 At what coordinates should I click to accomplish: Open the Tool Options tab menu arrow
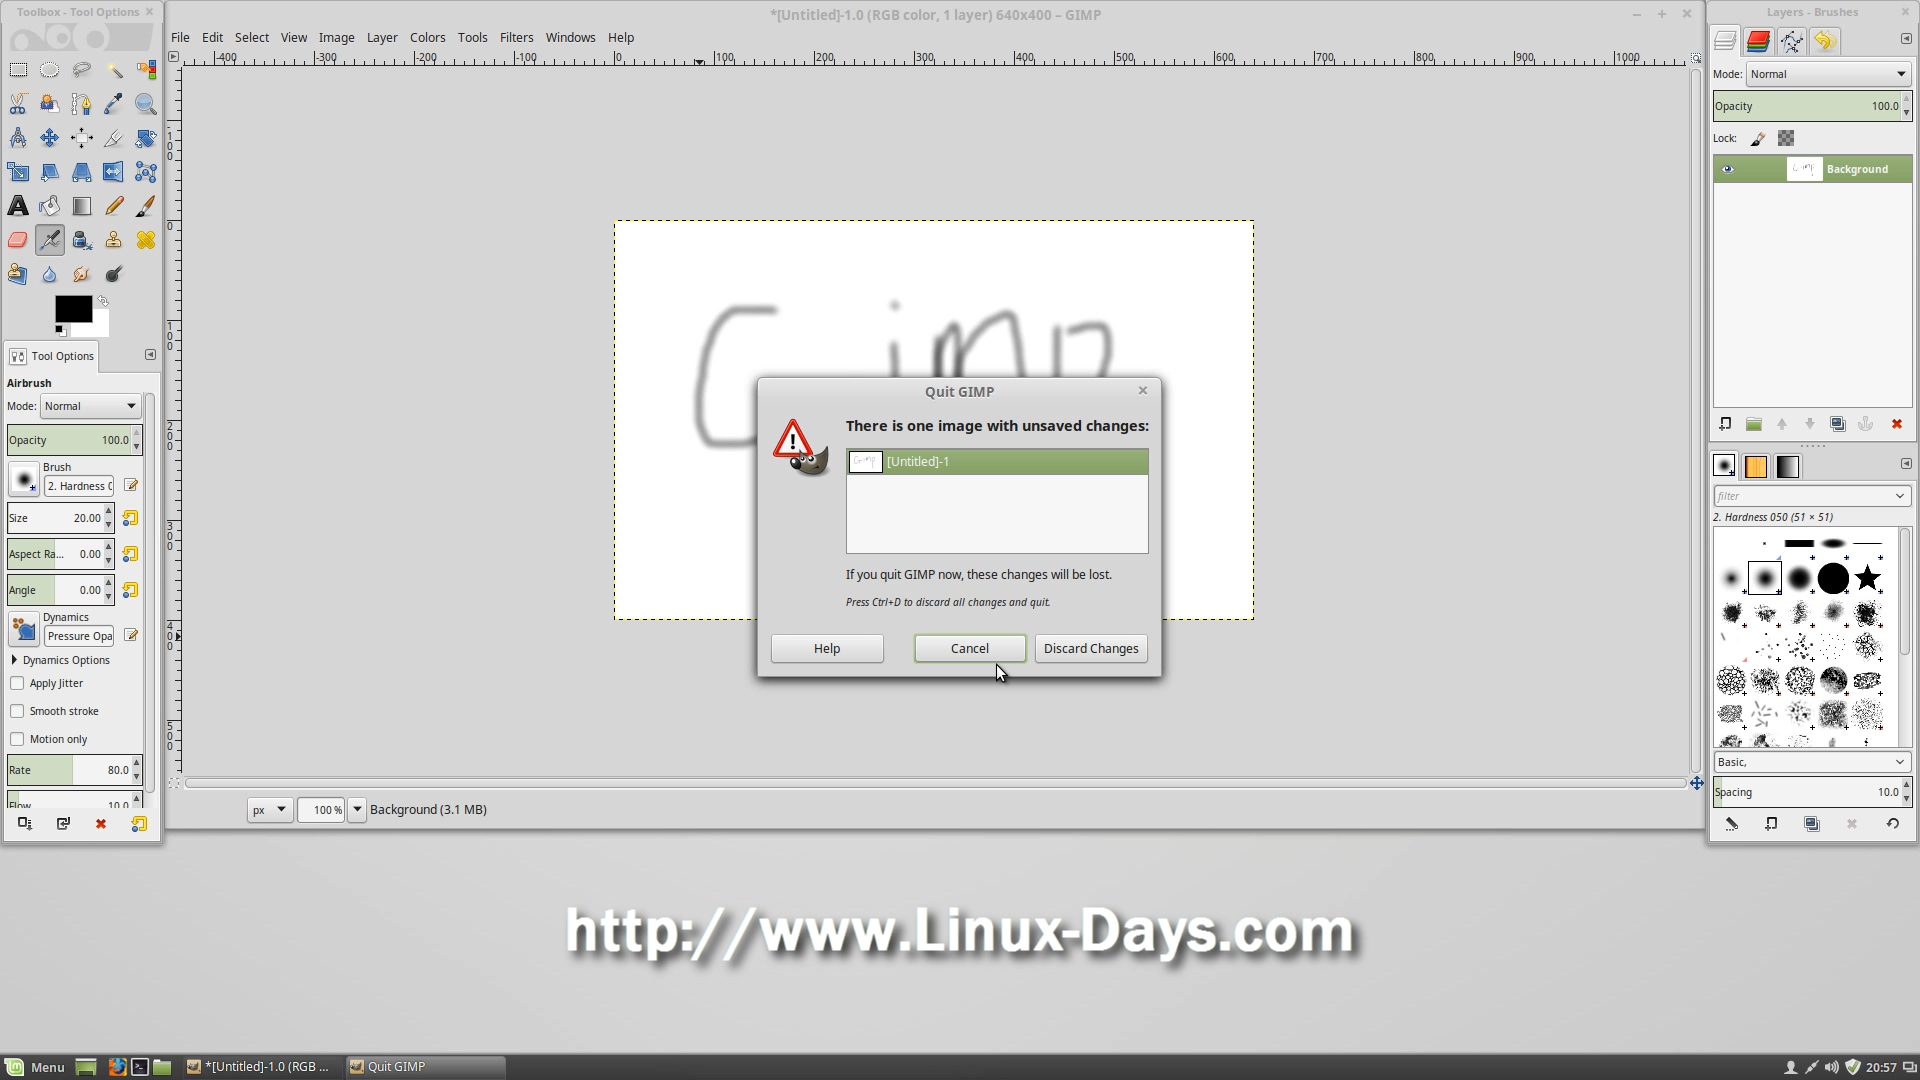point(150,355)
